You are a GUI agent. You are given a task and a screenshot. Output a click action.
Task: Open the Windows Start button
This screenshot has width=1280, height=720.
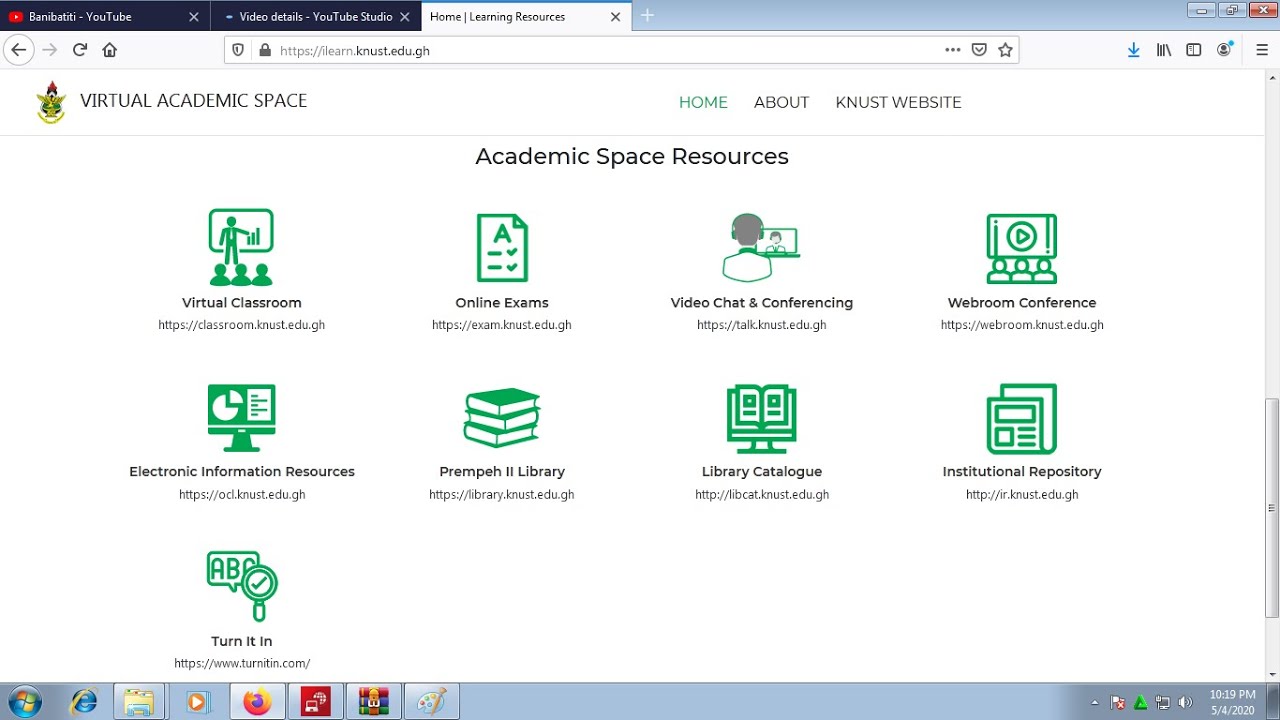24,702
